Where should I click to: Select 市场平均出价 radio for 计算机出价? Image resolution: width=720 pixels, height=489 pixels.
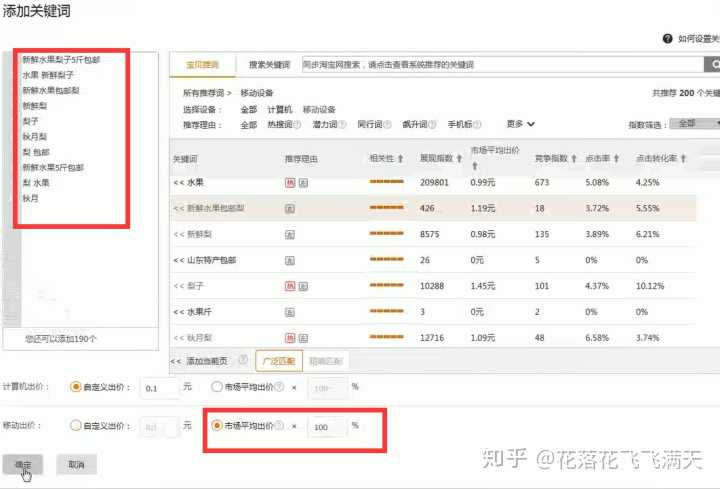coord(217,387)
